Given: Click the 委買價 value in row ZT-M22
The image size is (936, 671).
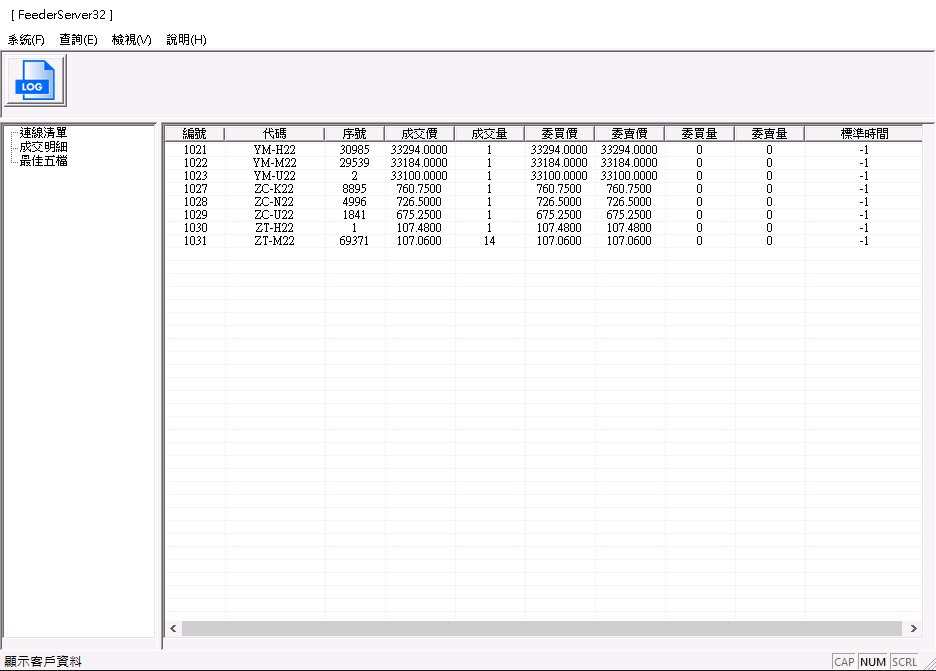Looking at the screenshot, I should (x=559, y=241).
